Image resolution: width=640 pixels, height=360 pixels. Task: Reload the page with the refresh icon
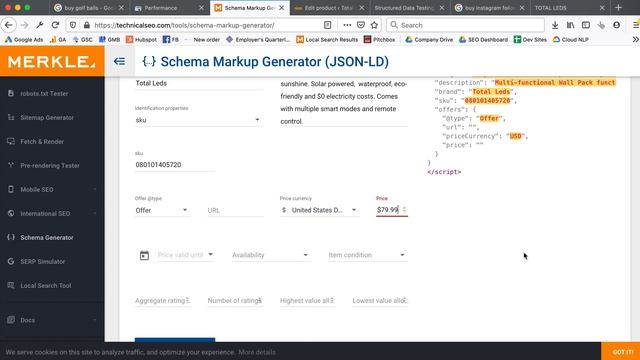tap(56, 25)
